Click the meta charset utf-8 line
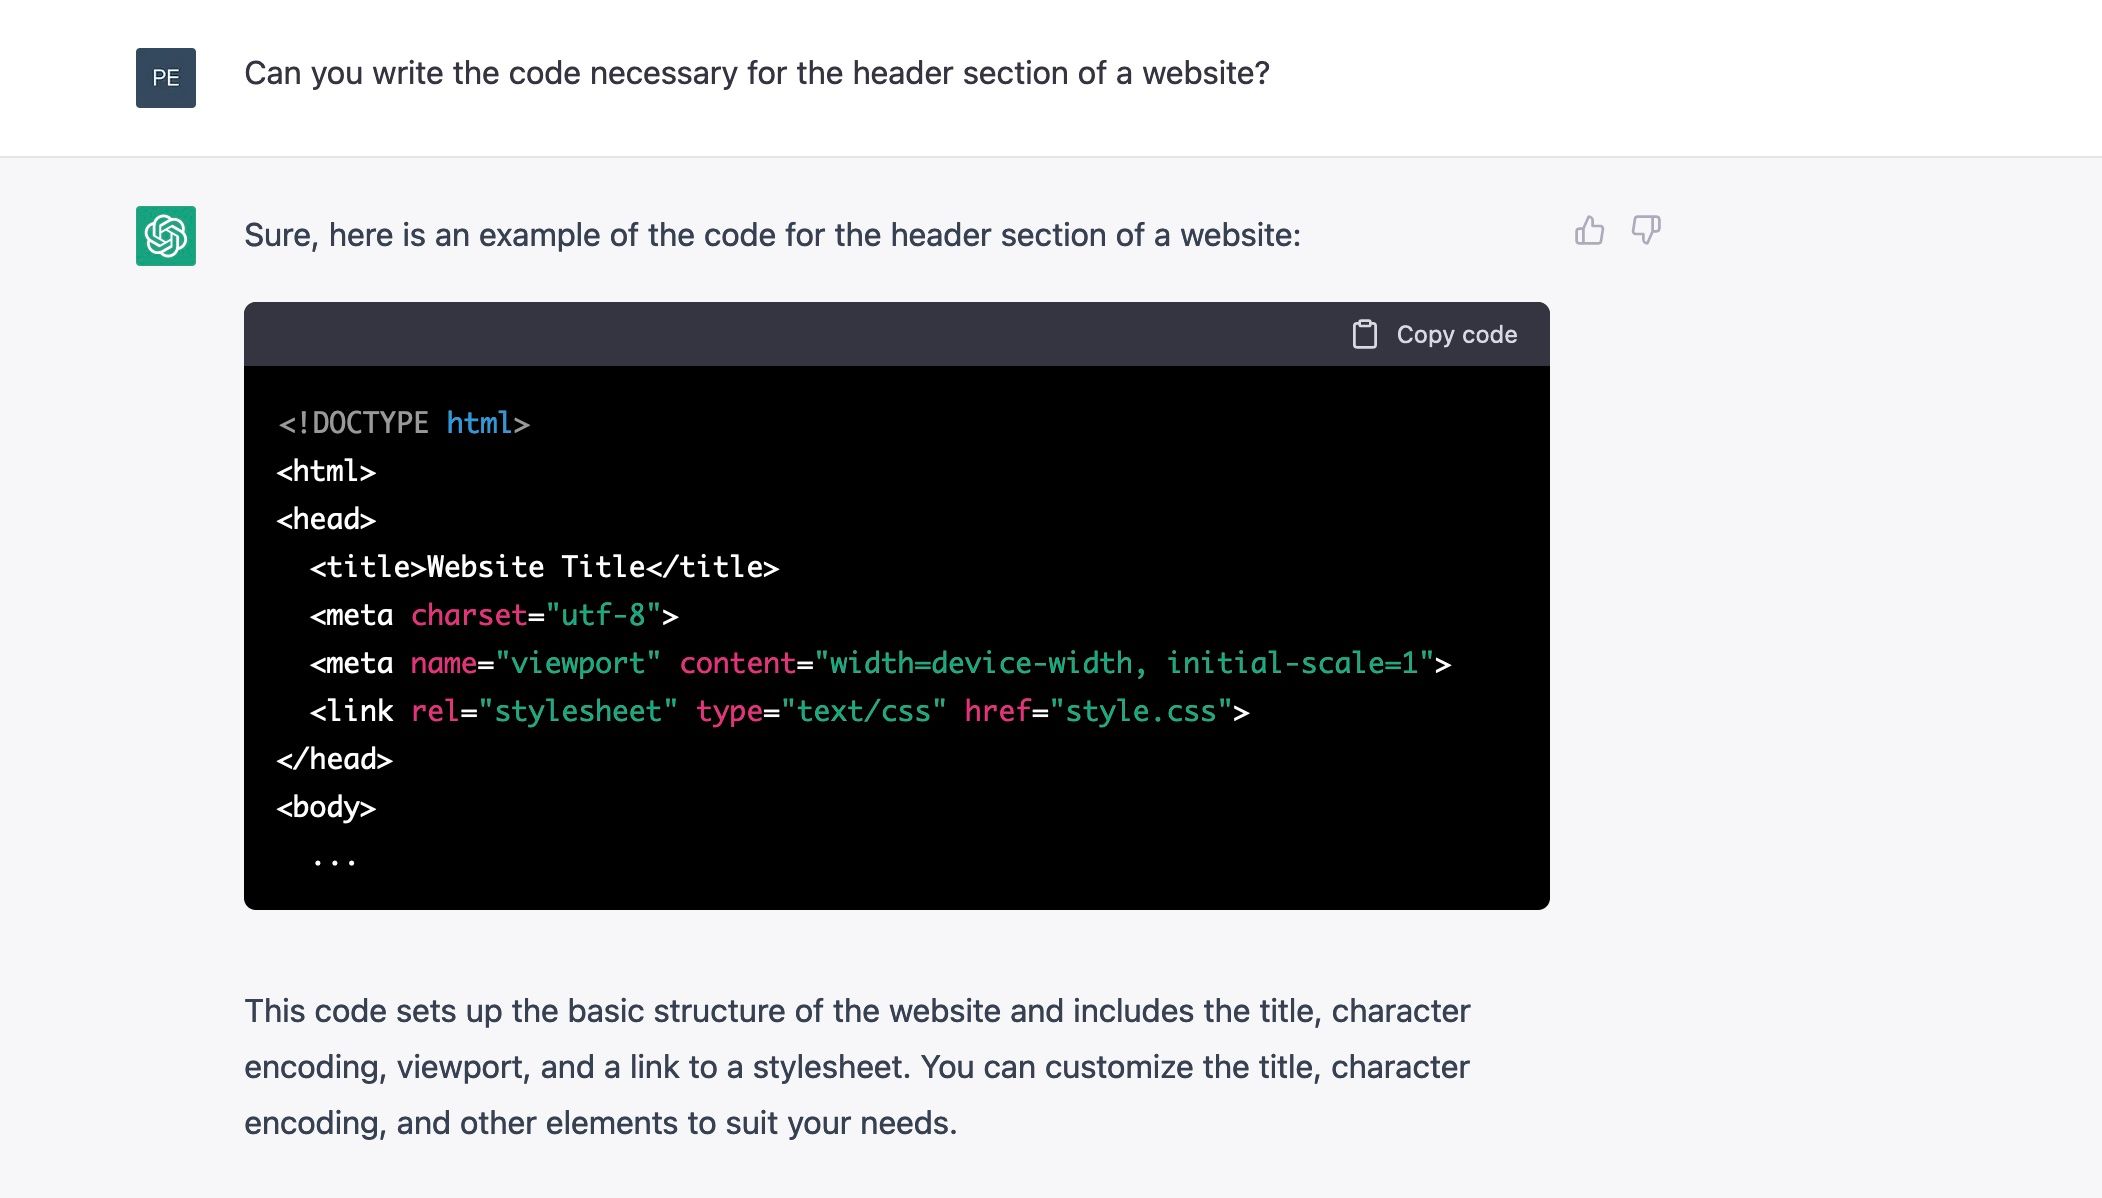This screenshot has height=1198, width=2102. pos(494,615)
